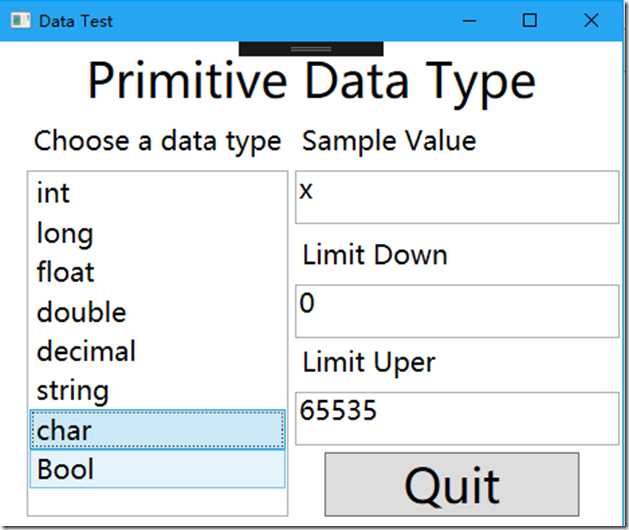Focus the Sample Value text box
Screen dimensions: 629x530
pos(457,197)
